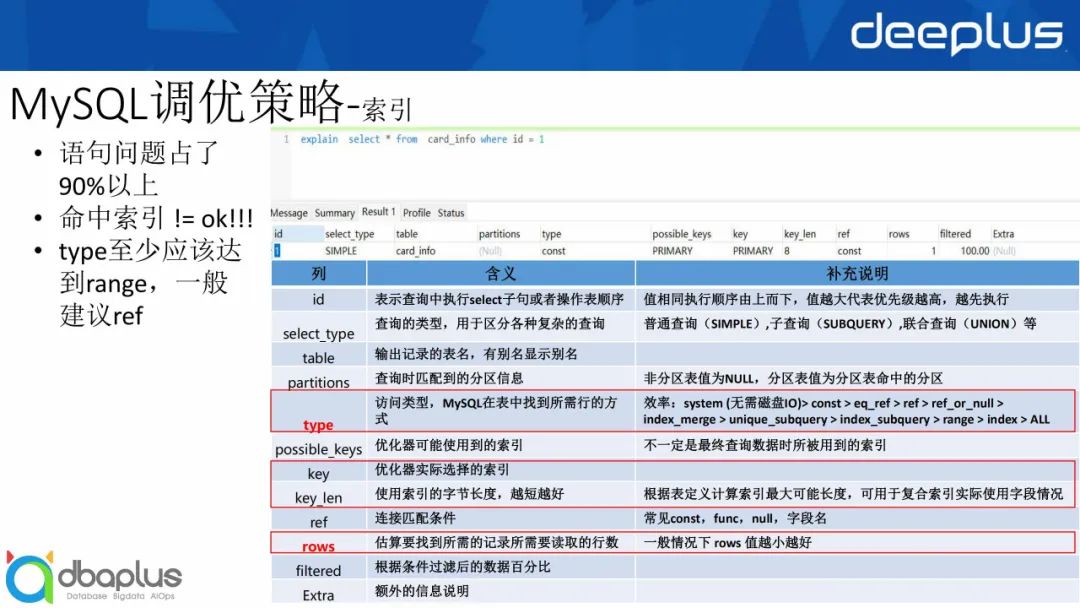The image size is (1080, 608).
Task: Click the key_len column header in result grid
Action: [799, 234]
